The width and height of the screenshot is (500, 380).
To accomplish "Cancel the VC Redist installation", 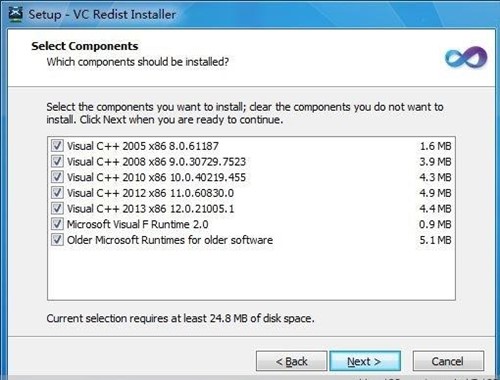I will (x=448, y=361).
